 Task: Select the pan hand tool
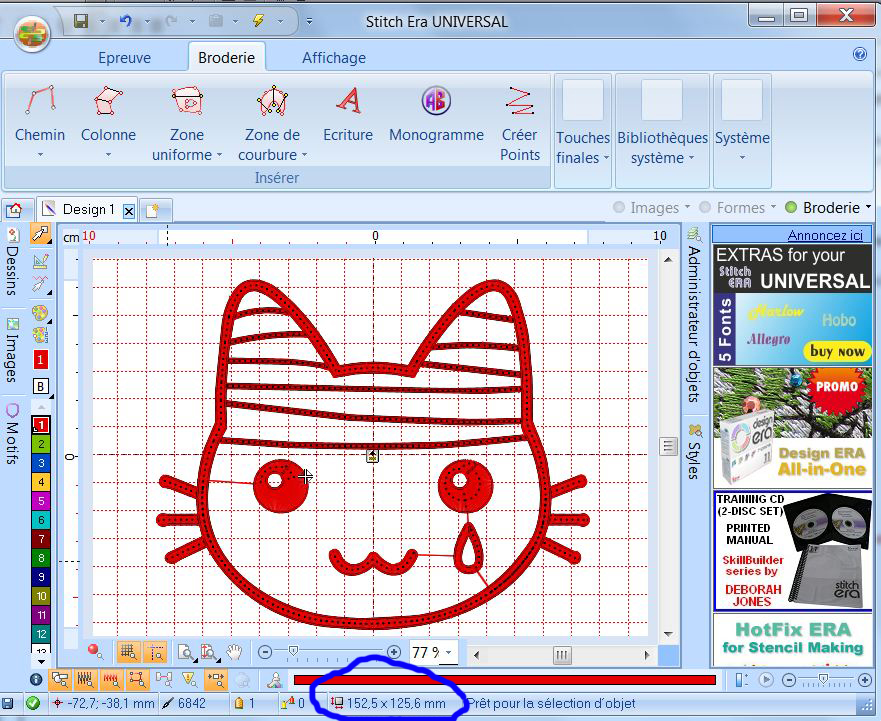coord(234,652)
